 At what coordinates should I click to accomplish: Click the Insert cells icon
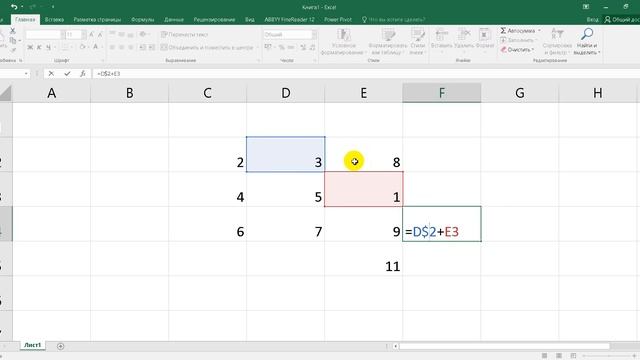click(x=441, y=35)
